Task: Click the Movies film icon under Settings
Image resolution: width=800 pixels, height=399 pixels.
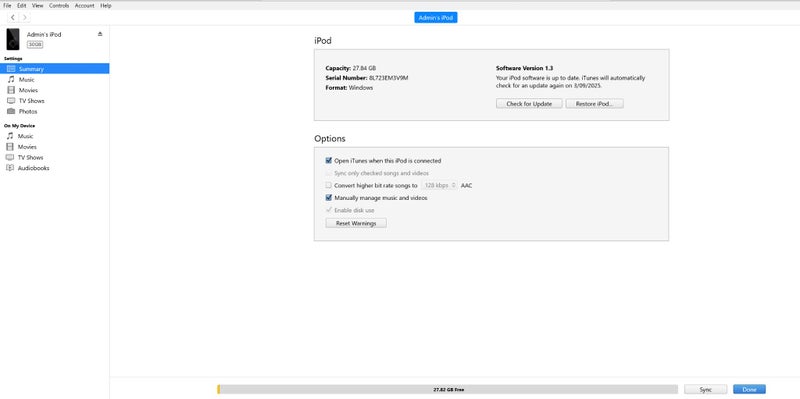Action: (11, 90)
